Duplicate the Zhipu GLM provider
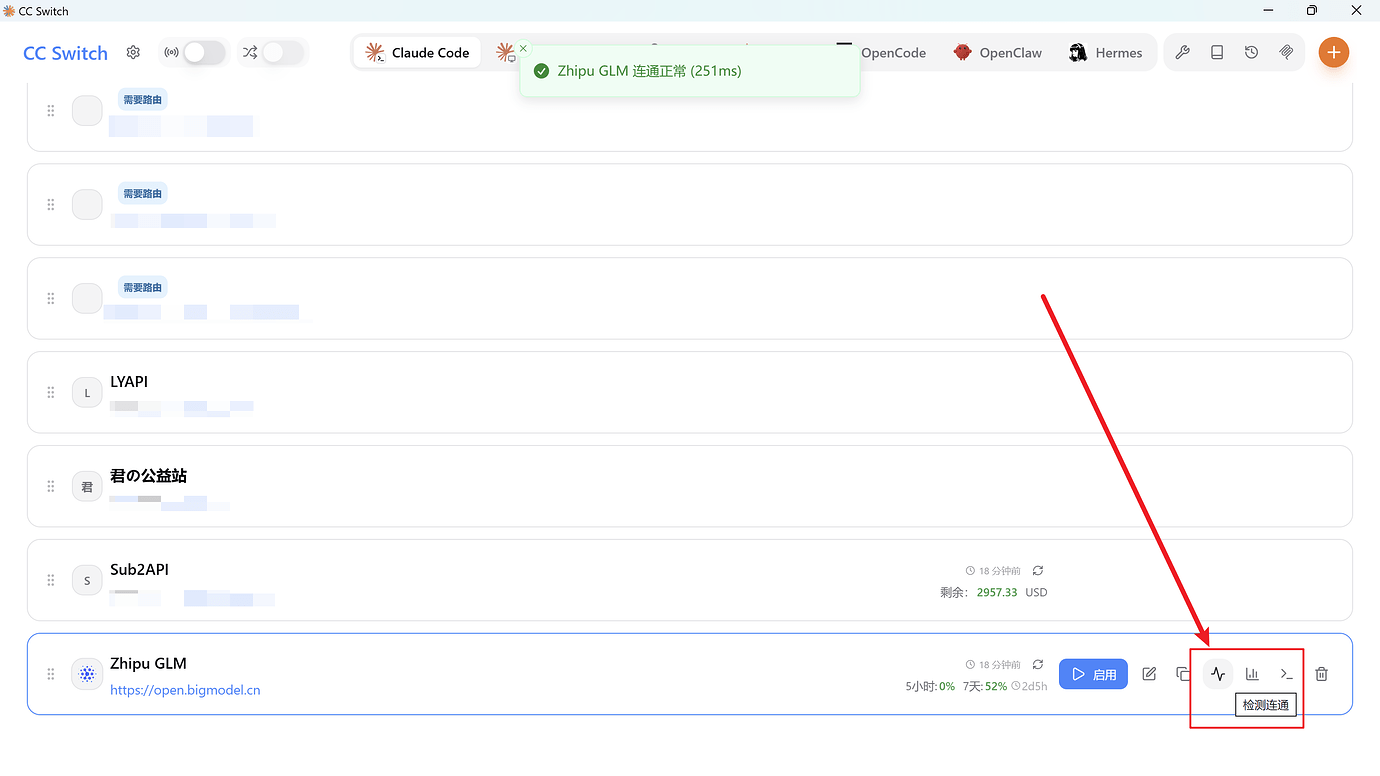 [1183, 674]
